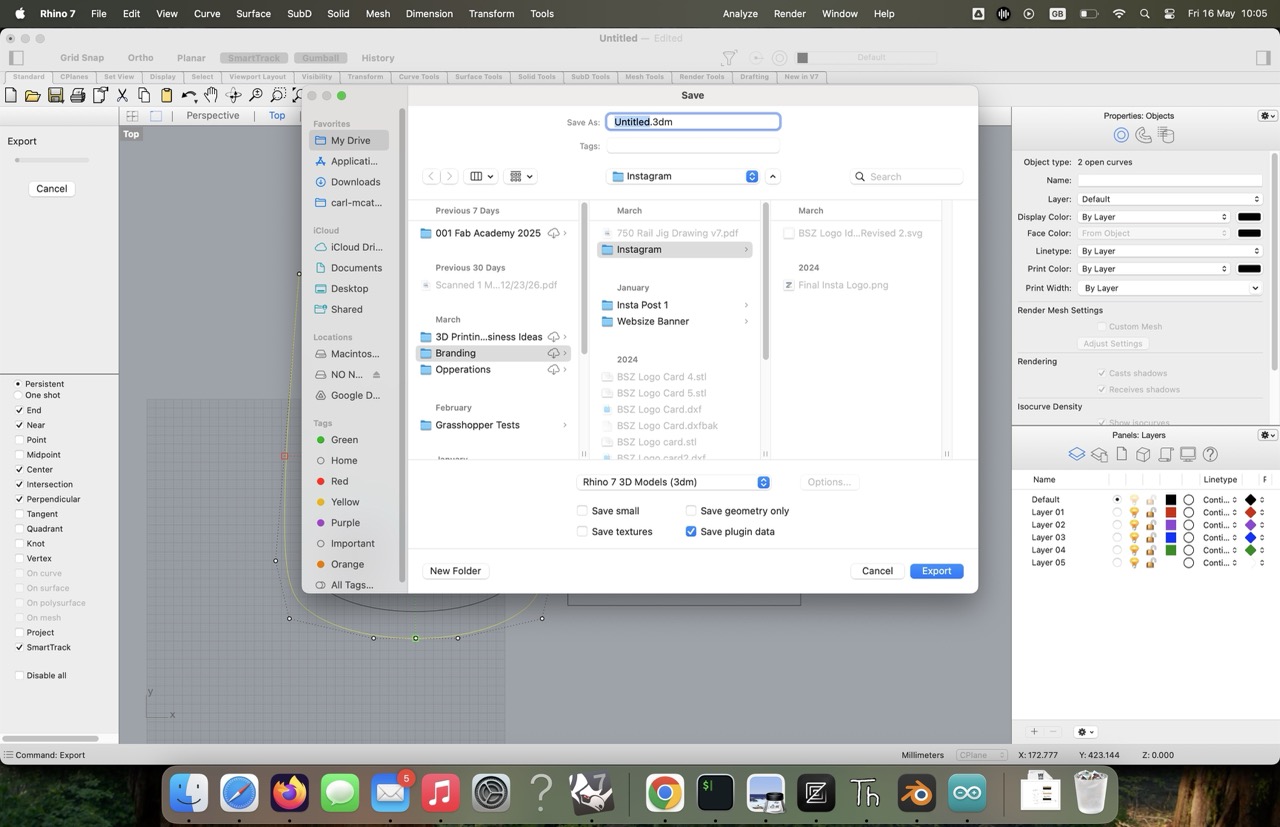Click Cancel in the Save dialog
The height and width of the screenshot is (827, 1280).
click(x=877, y=571)
